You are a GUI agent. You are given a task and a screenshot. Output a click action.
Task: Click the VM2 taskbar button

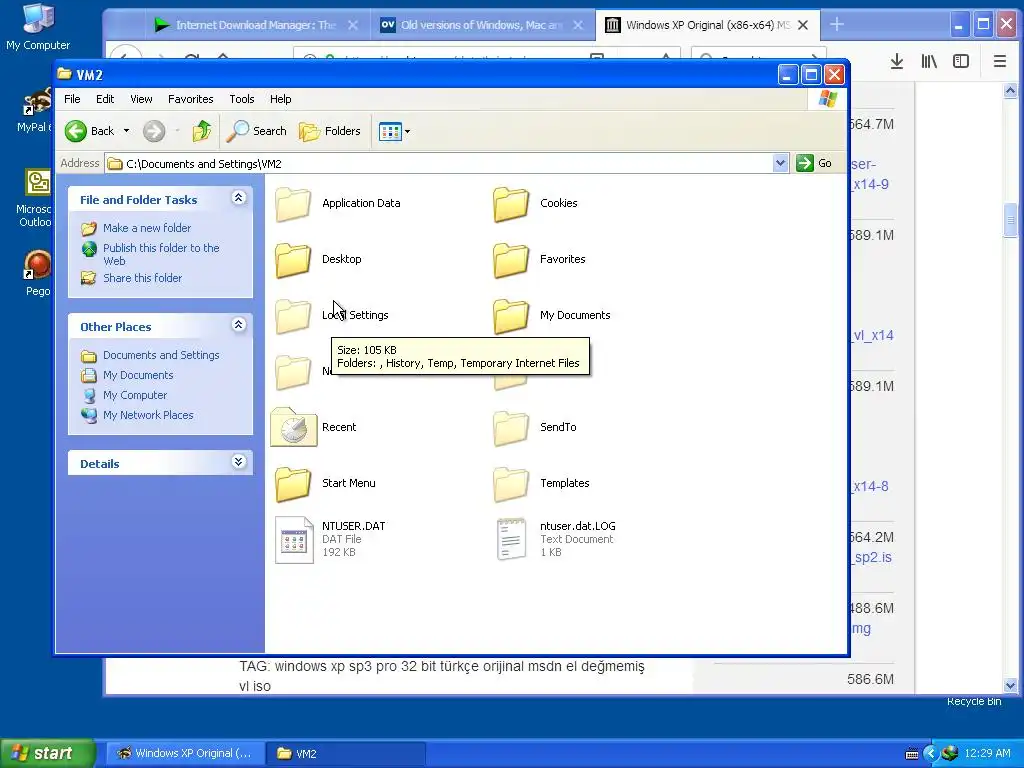[x=347, y=753]
